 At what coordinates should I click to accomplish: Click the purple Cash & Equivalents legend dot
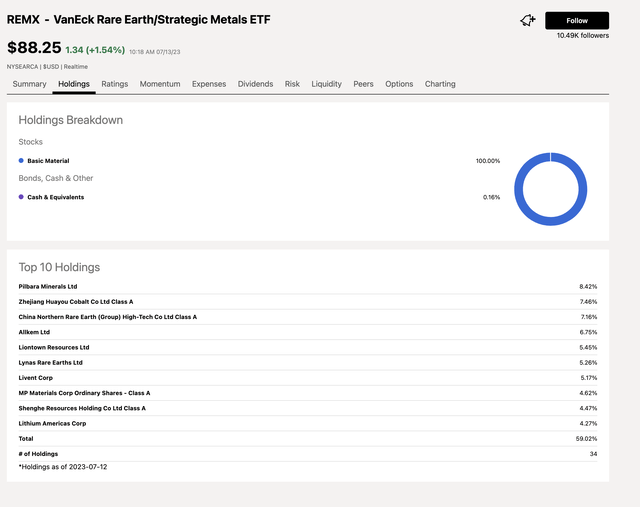pos(21,197)
